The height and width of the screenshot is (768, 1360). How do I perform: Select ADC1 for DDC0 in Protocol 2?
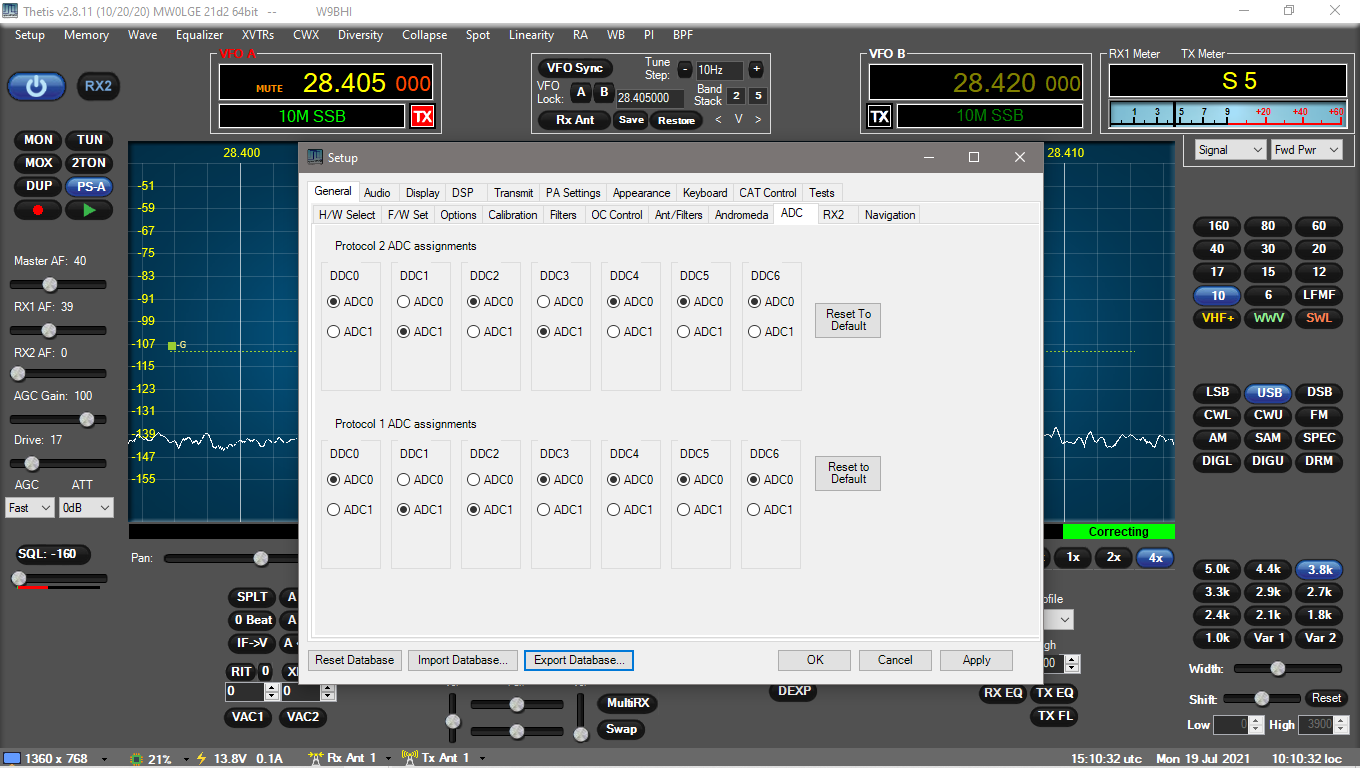(332, 332)
